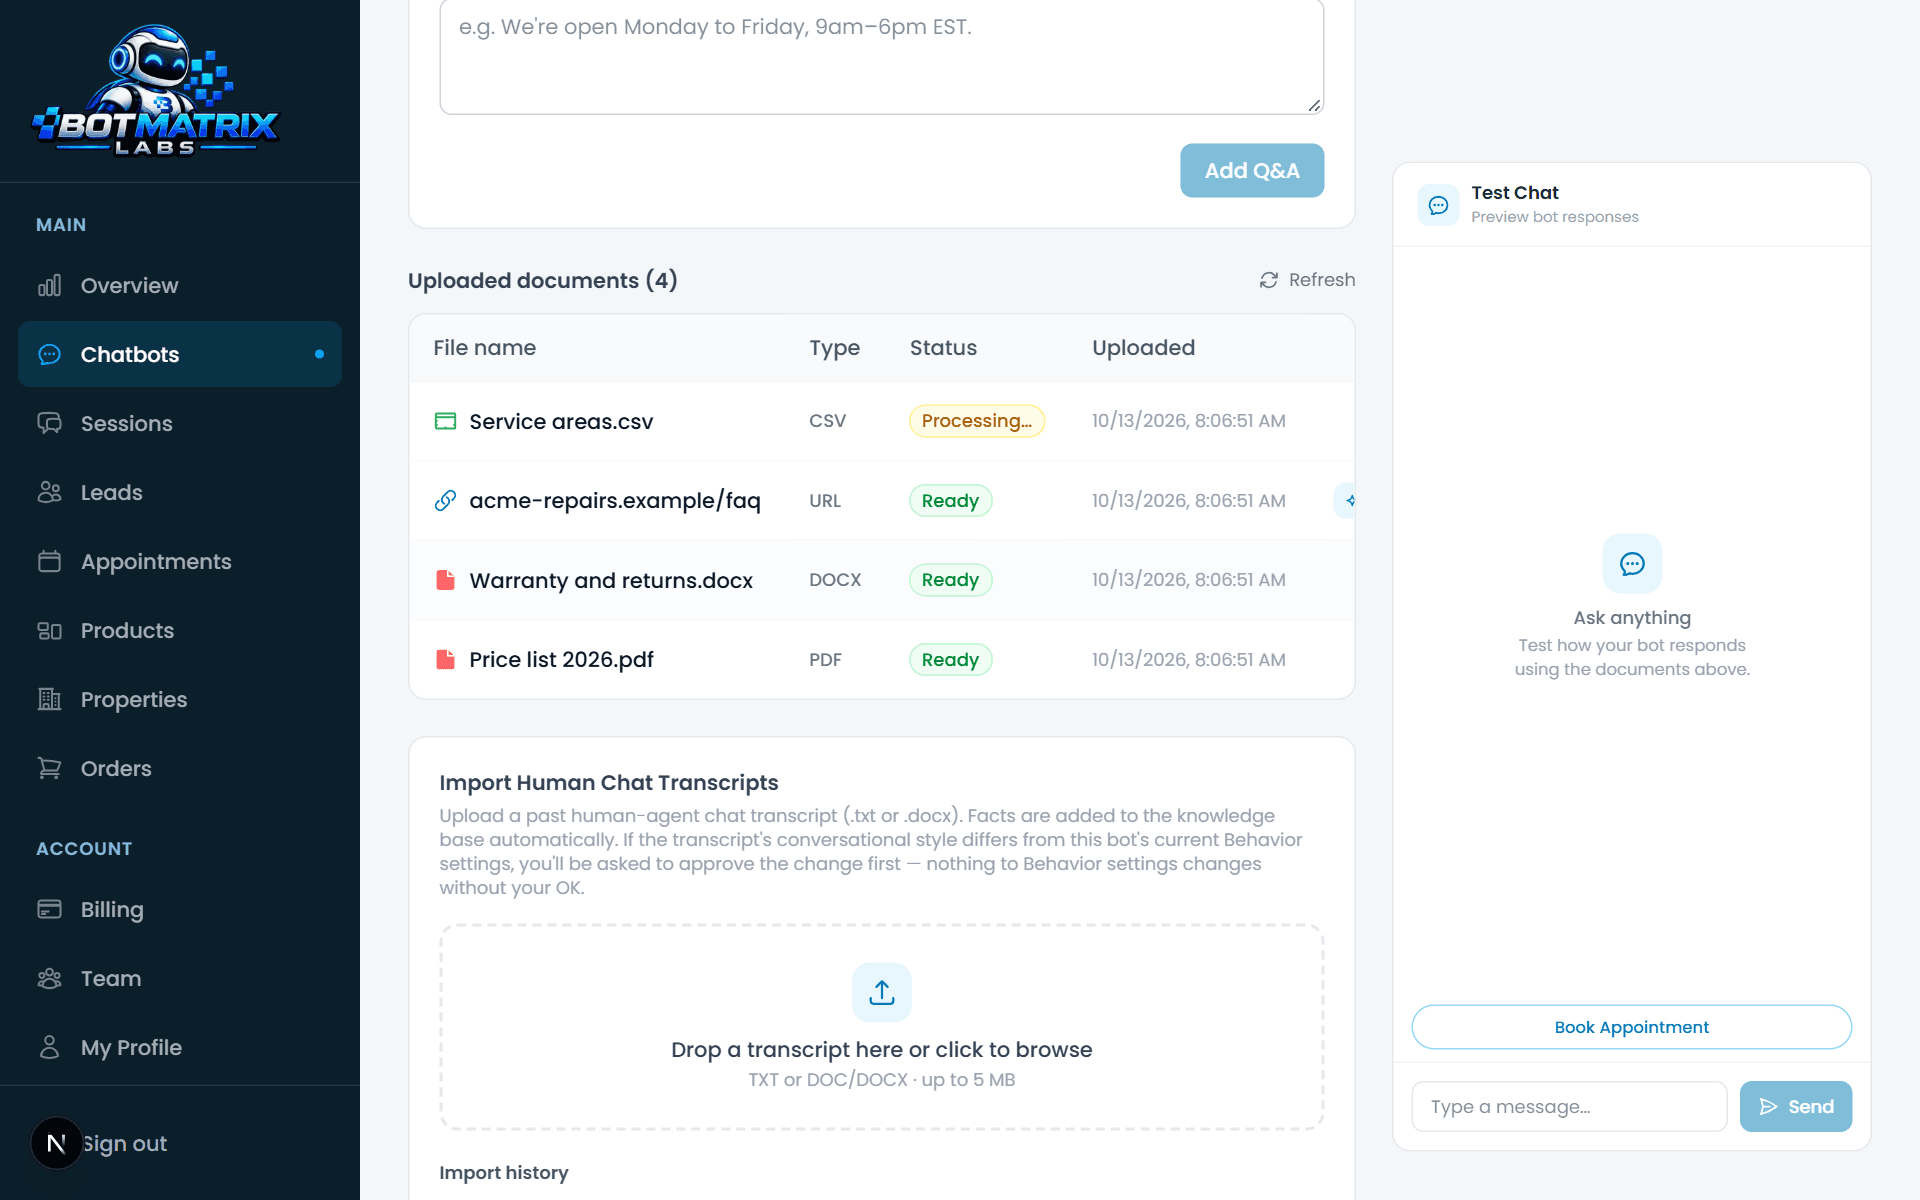The height and width of the screenshot is (1200, 1920).
Task: Click the round N avatar badge
Action: (56, 1143)
